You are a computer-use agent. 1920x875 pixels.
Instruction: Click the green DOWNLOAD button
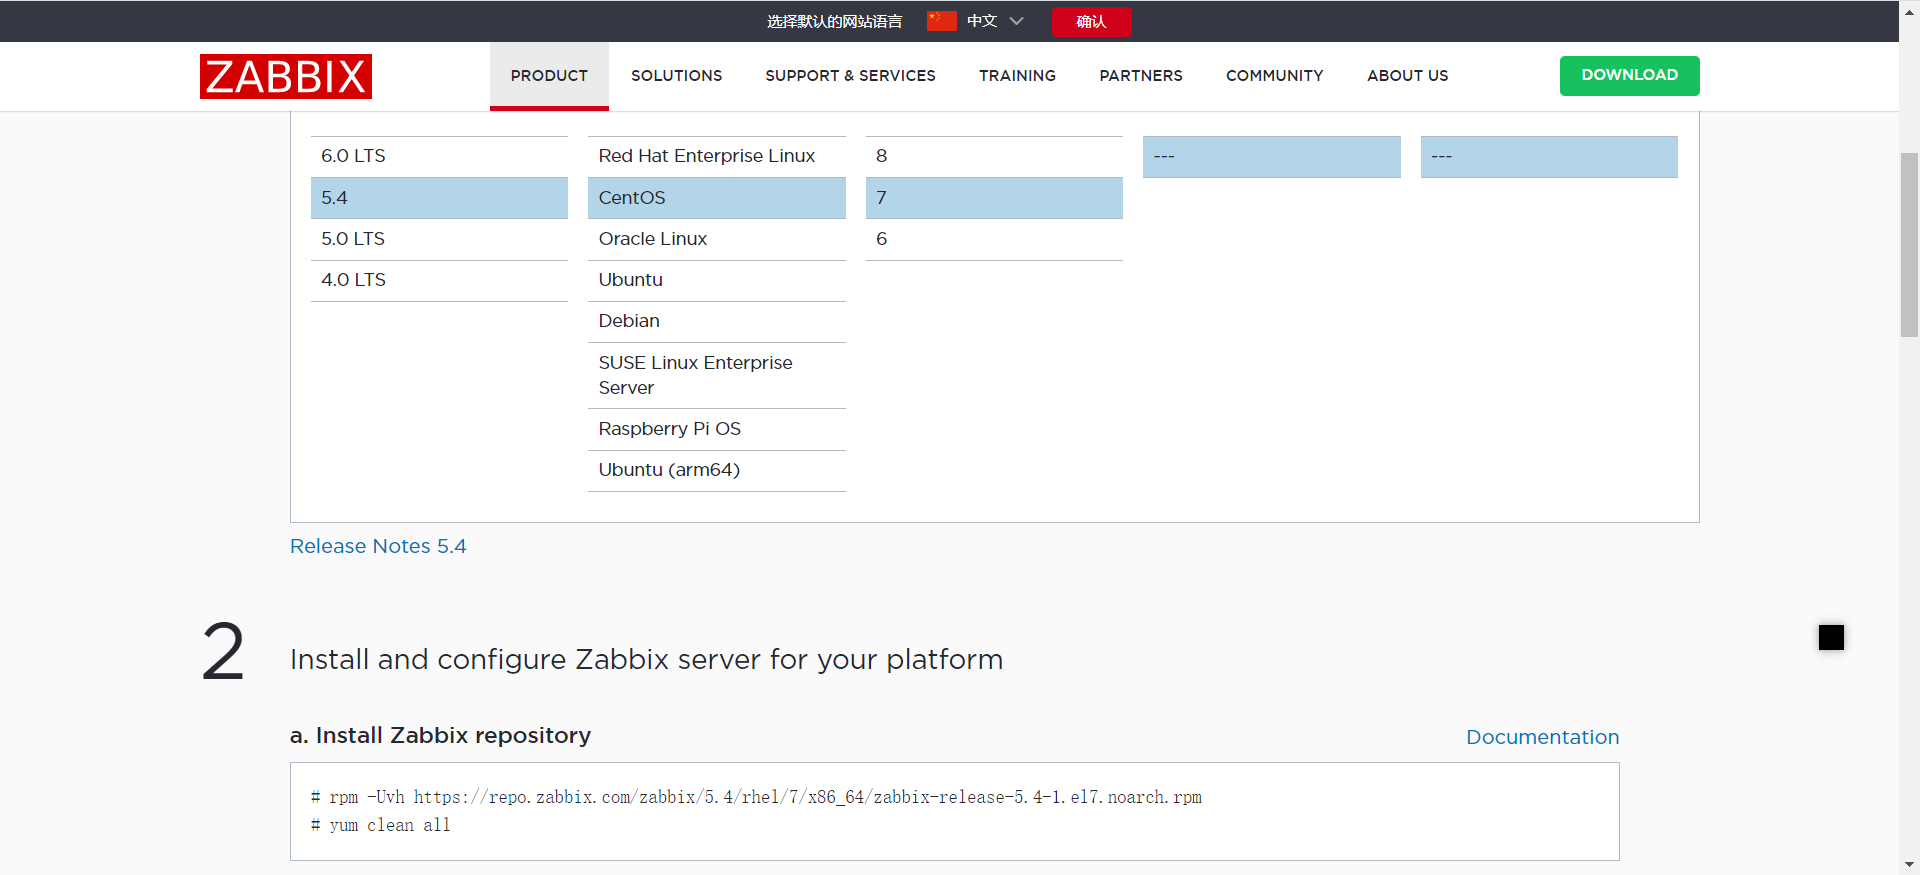coord(1629,76)
